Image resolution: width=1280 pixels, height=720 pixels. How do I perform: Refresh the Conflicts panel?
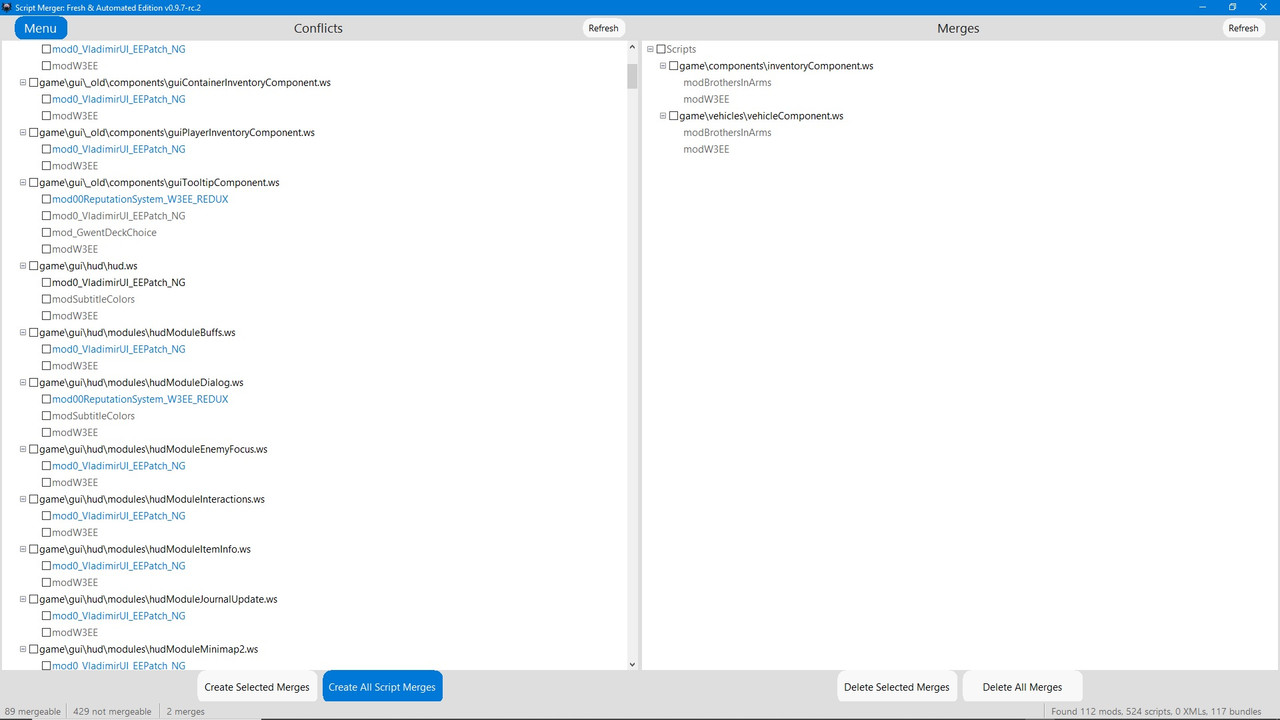pyautogui.click(x=603, y=28)
